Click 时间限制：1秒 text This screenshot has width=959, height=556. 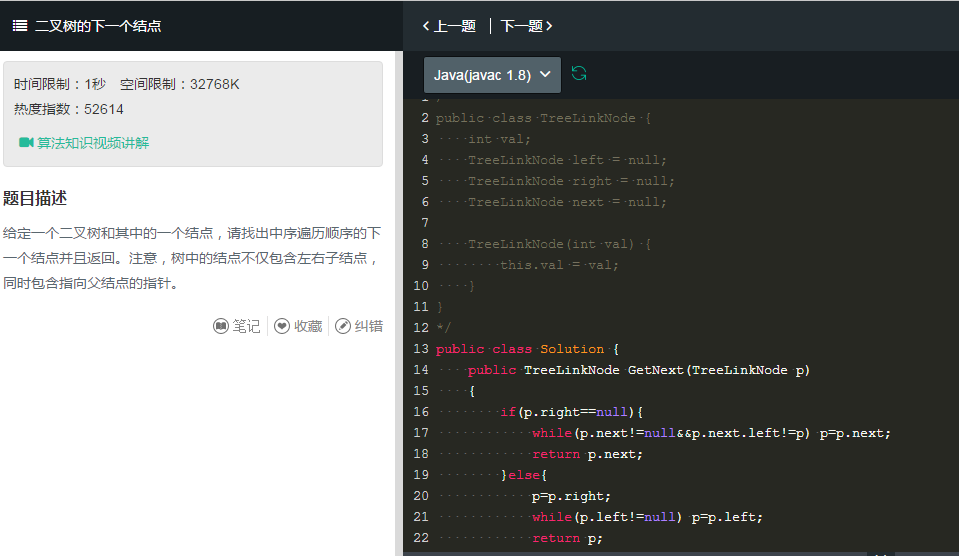(x=60, y=84)
